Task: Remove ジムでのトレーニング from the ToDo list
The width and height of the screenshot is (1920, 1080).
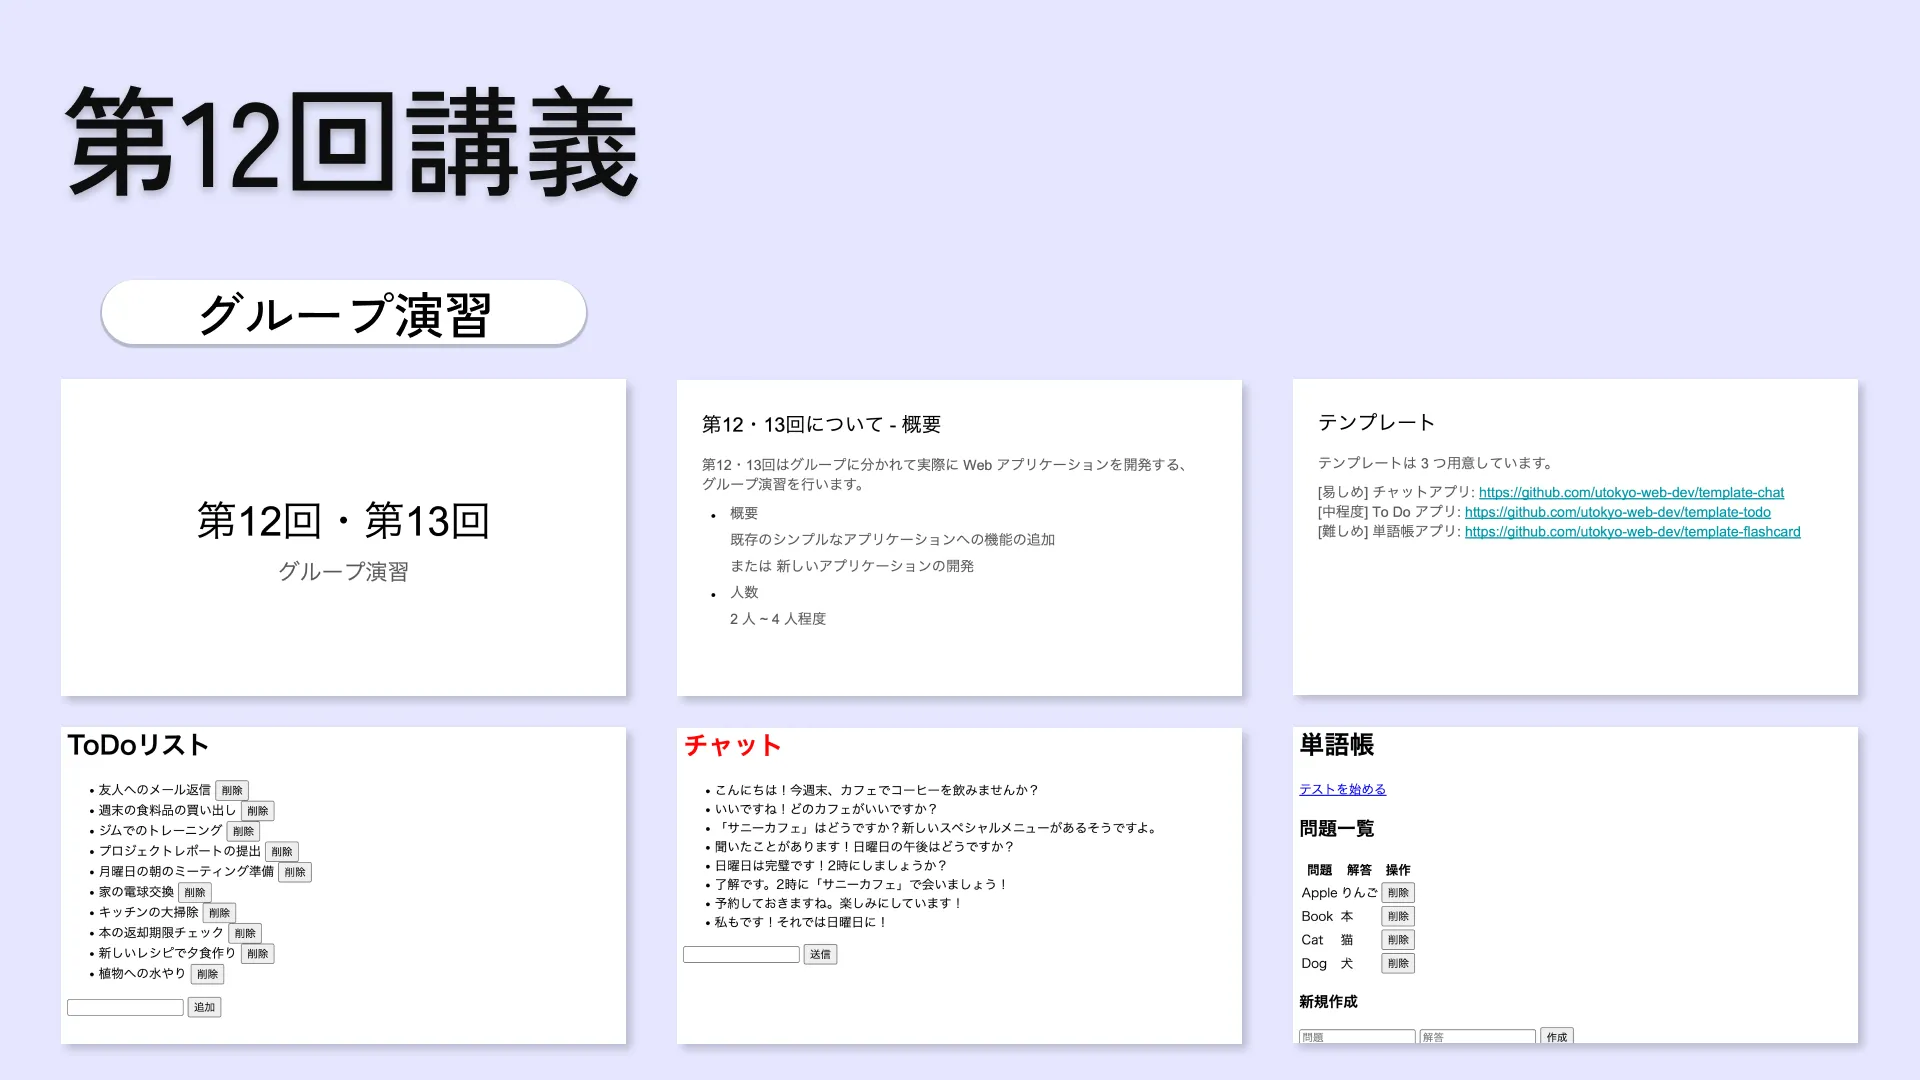Action: point(243,831)
